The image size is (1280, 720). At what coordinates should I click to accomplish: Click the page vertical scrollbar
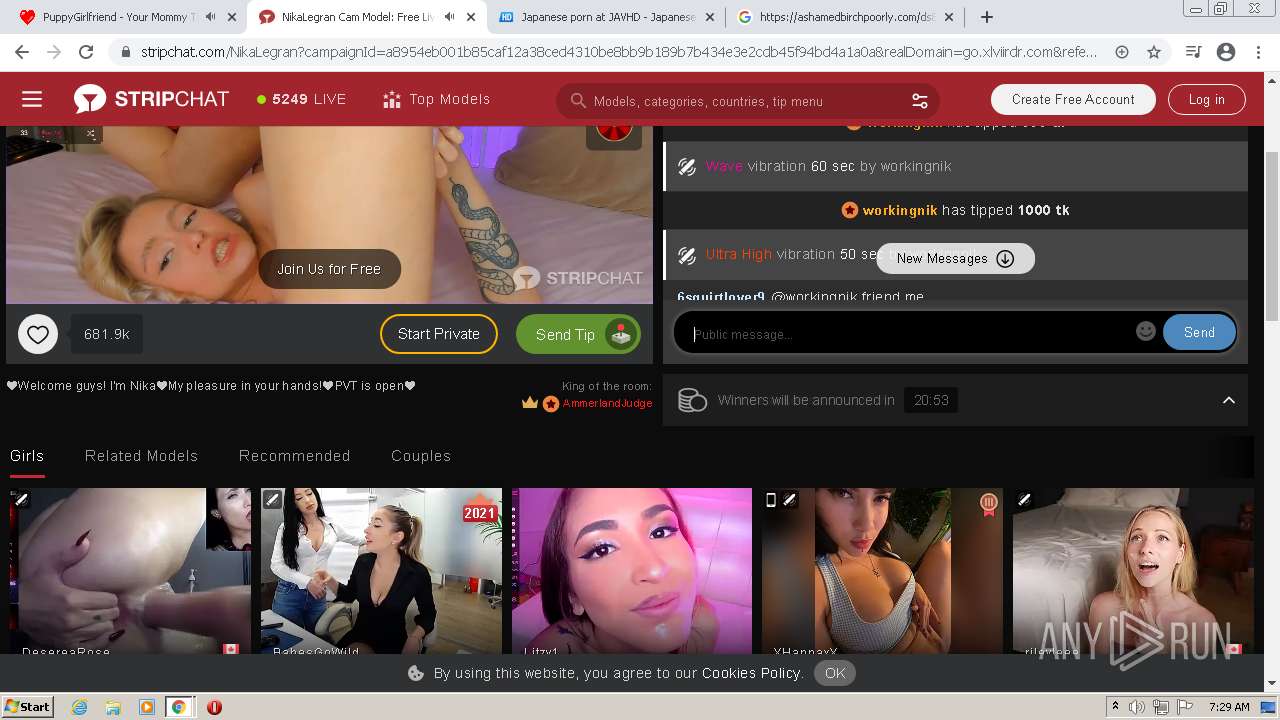pos(1272,236)
